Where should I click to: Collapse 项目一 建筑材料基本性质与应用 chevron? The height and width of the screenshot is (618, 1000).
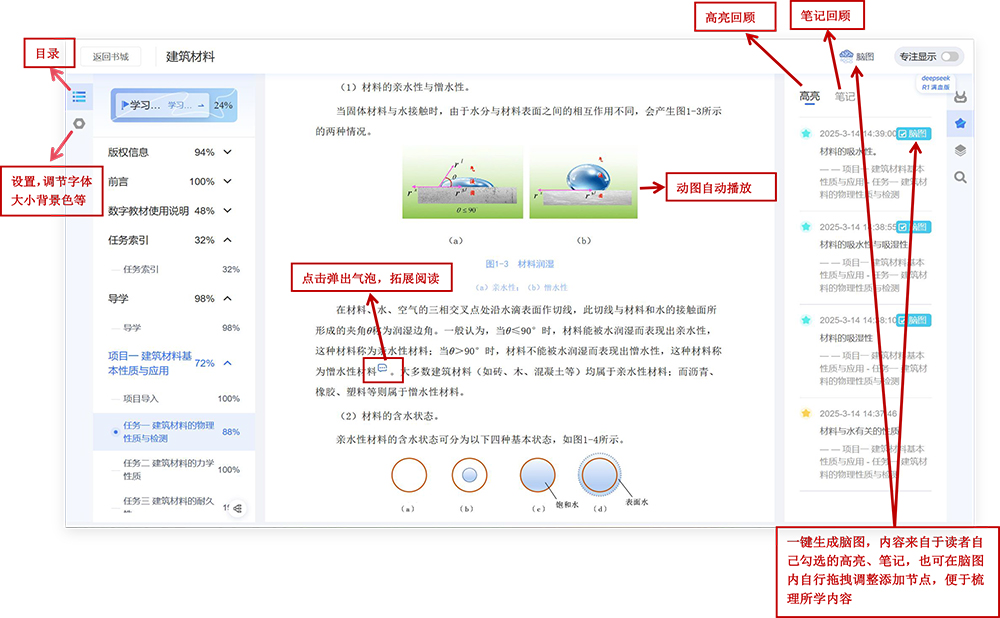coord(228,363)
